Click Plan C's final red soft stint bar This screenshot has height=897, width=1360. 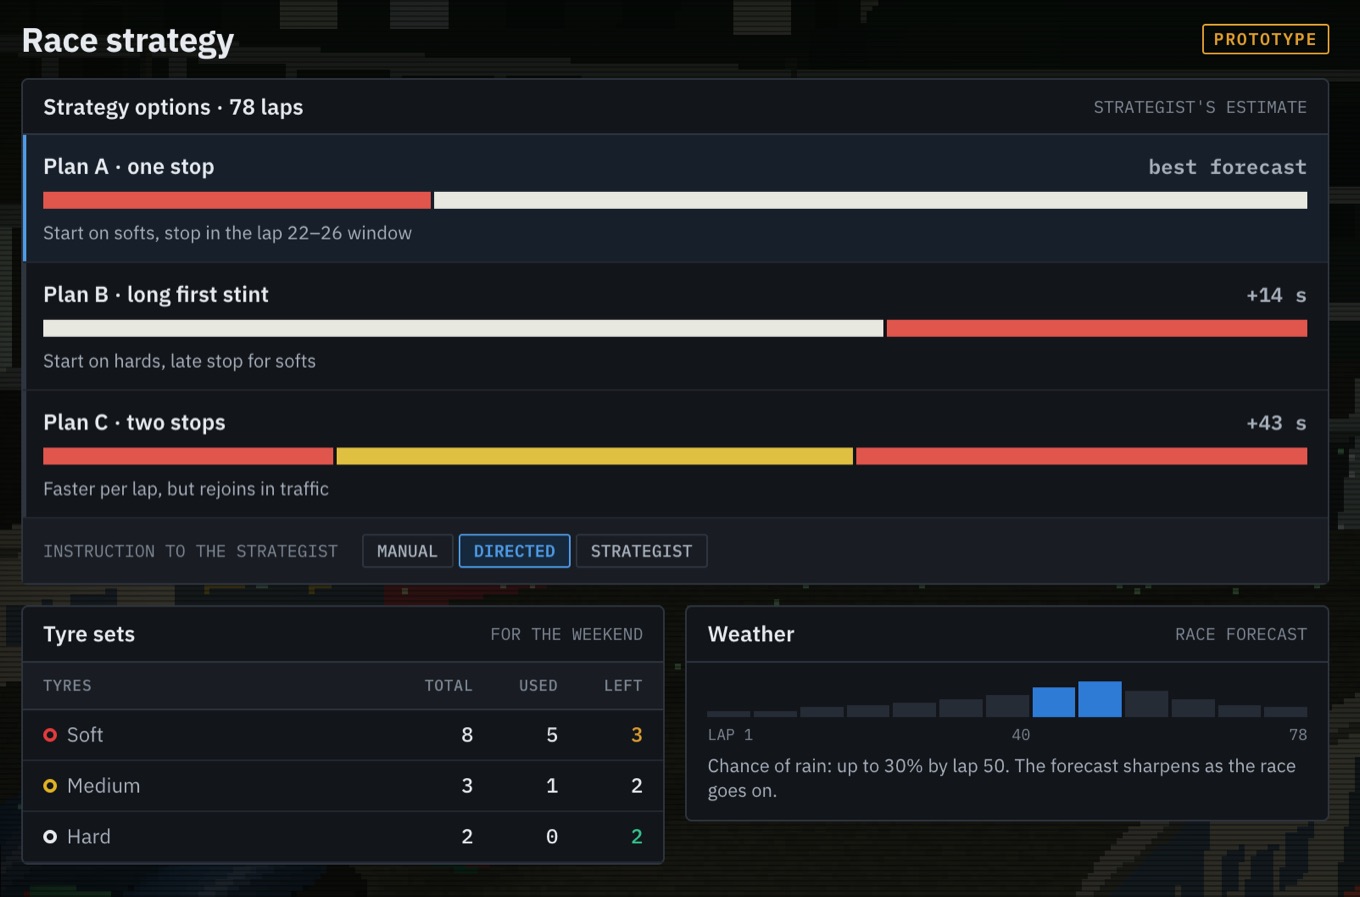pos(1081,456)
